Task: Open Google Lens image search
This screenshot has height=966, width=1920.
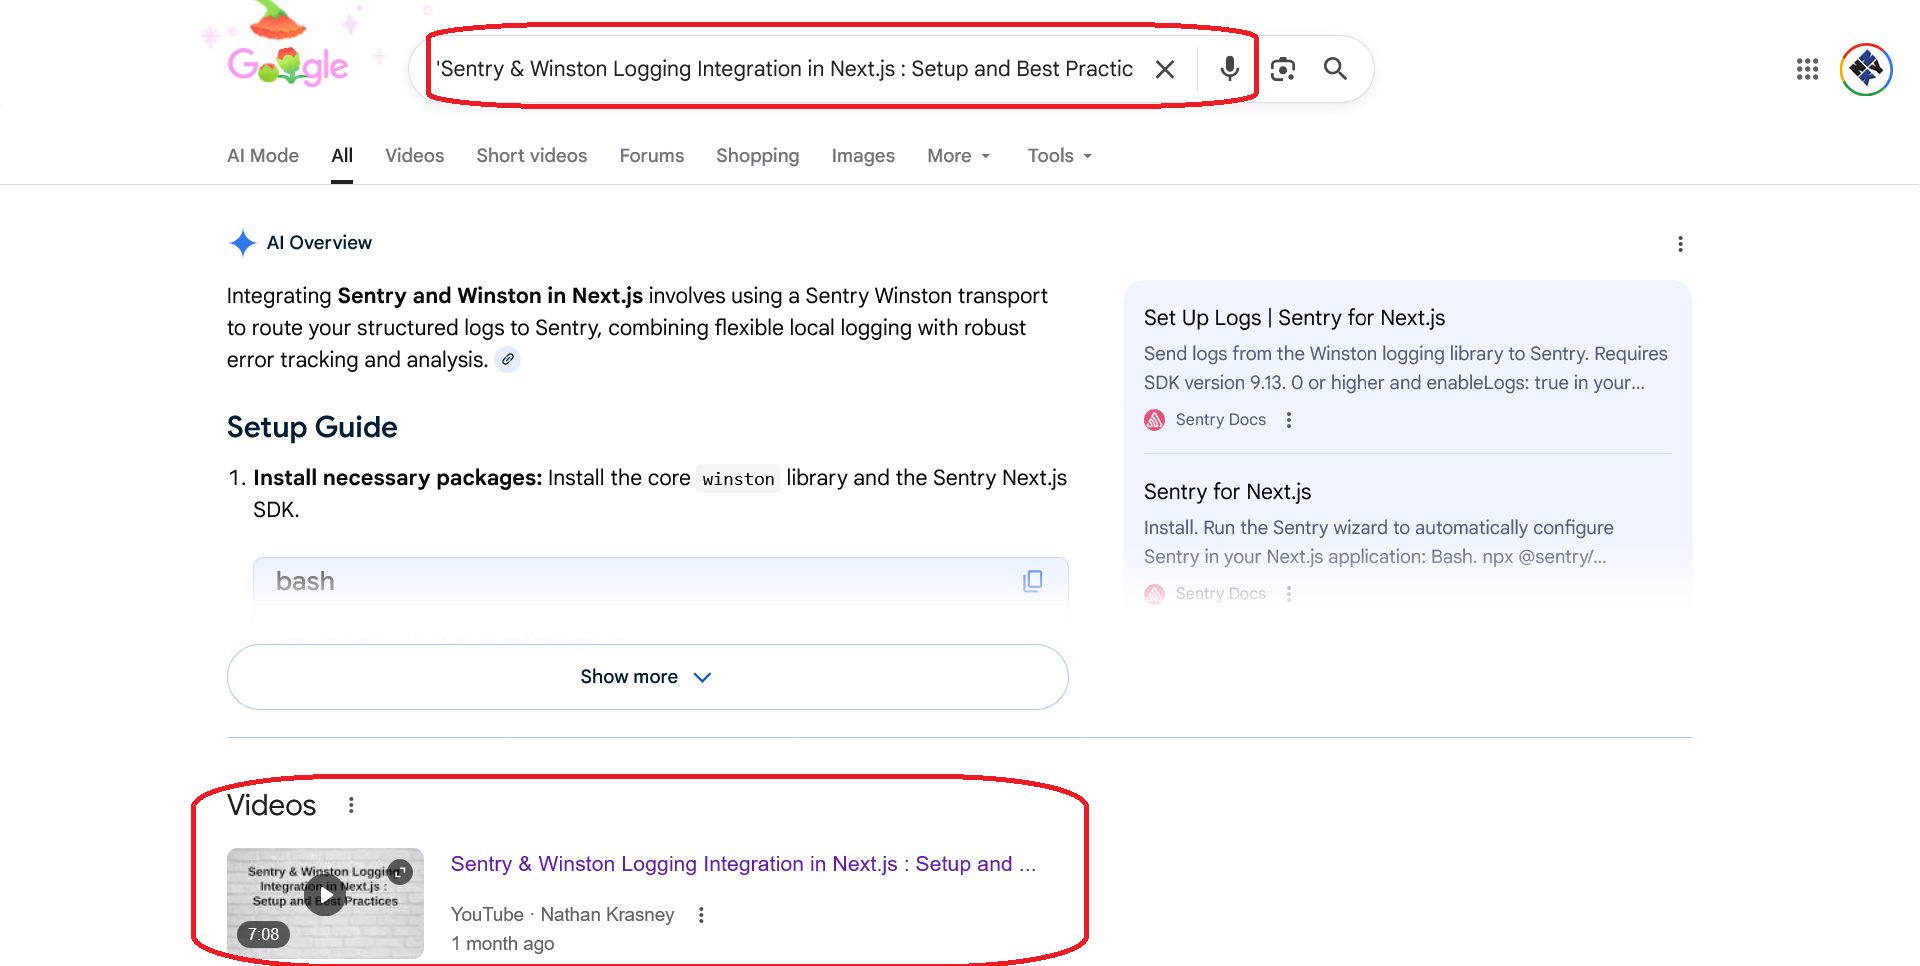Action: (1282, 68)
